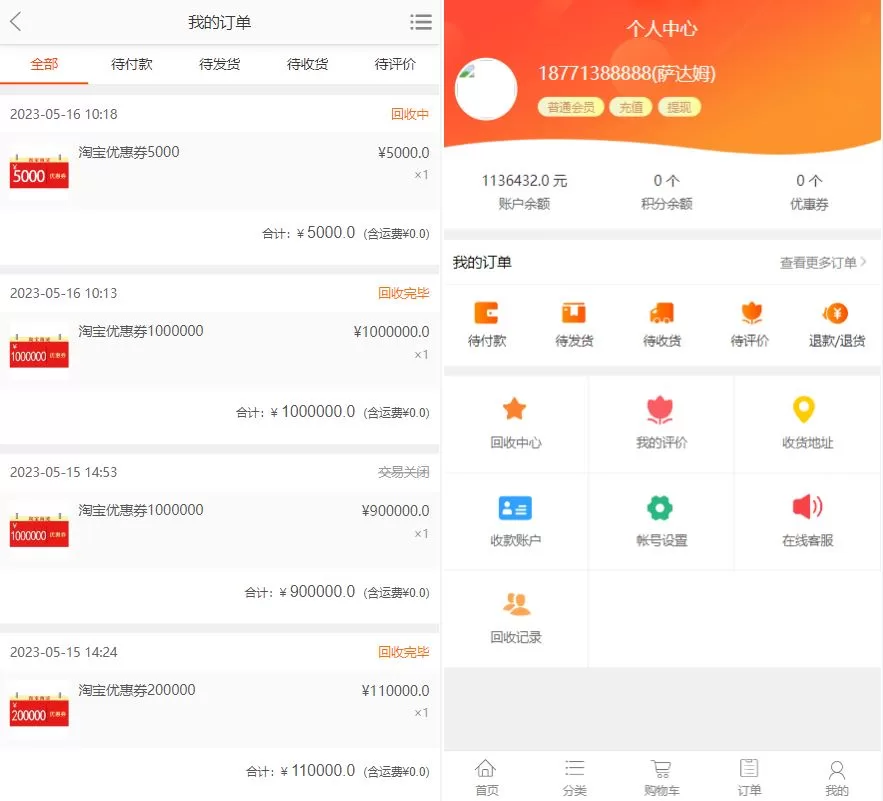This screenshot has height=801, width=883.
Task: Open the 淘宝优惠券5000 order title
Action: tap(129, 152)
